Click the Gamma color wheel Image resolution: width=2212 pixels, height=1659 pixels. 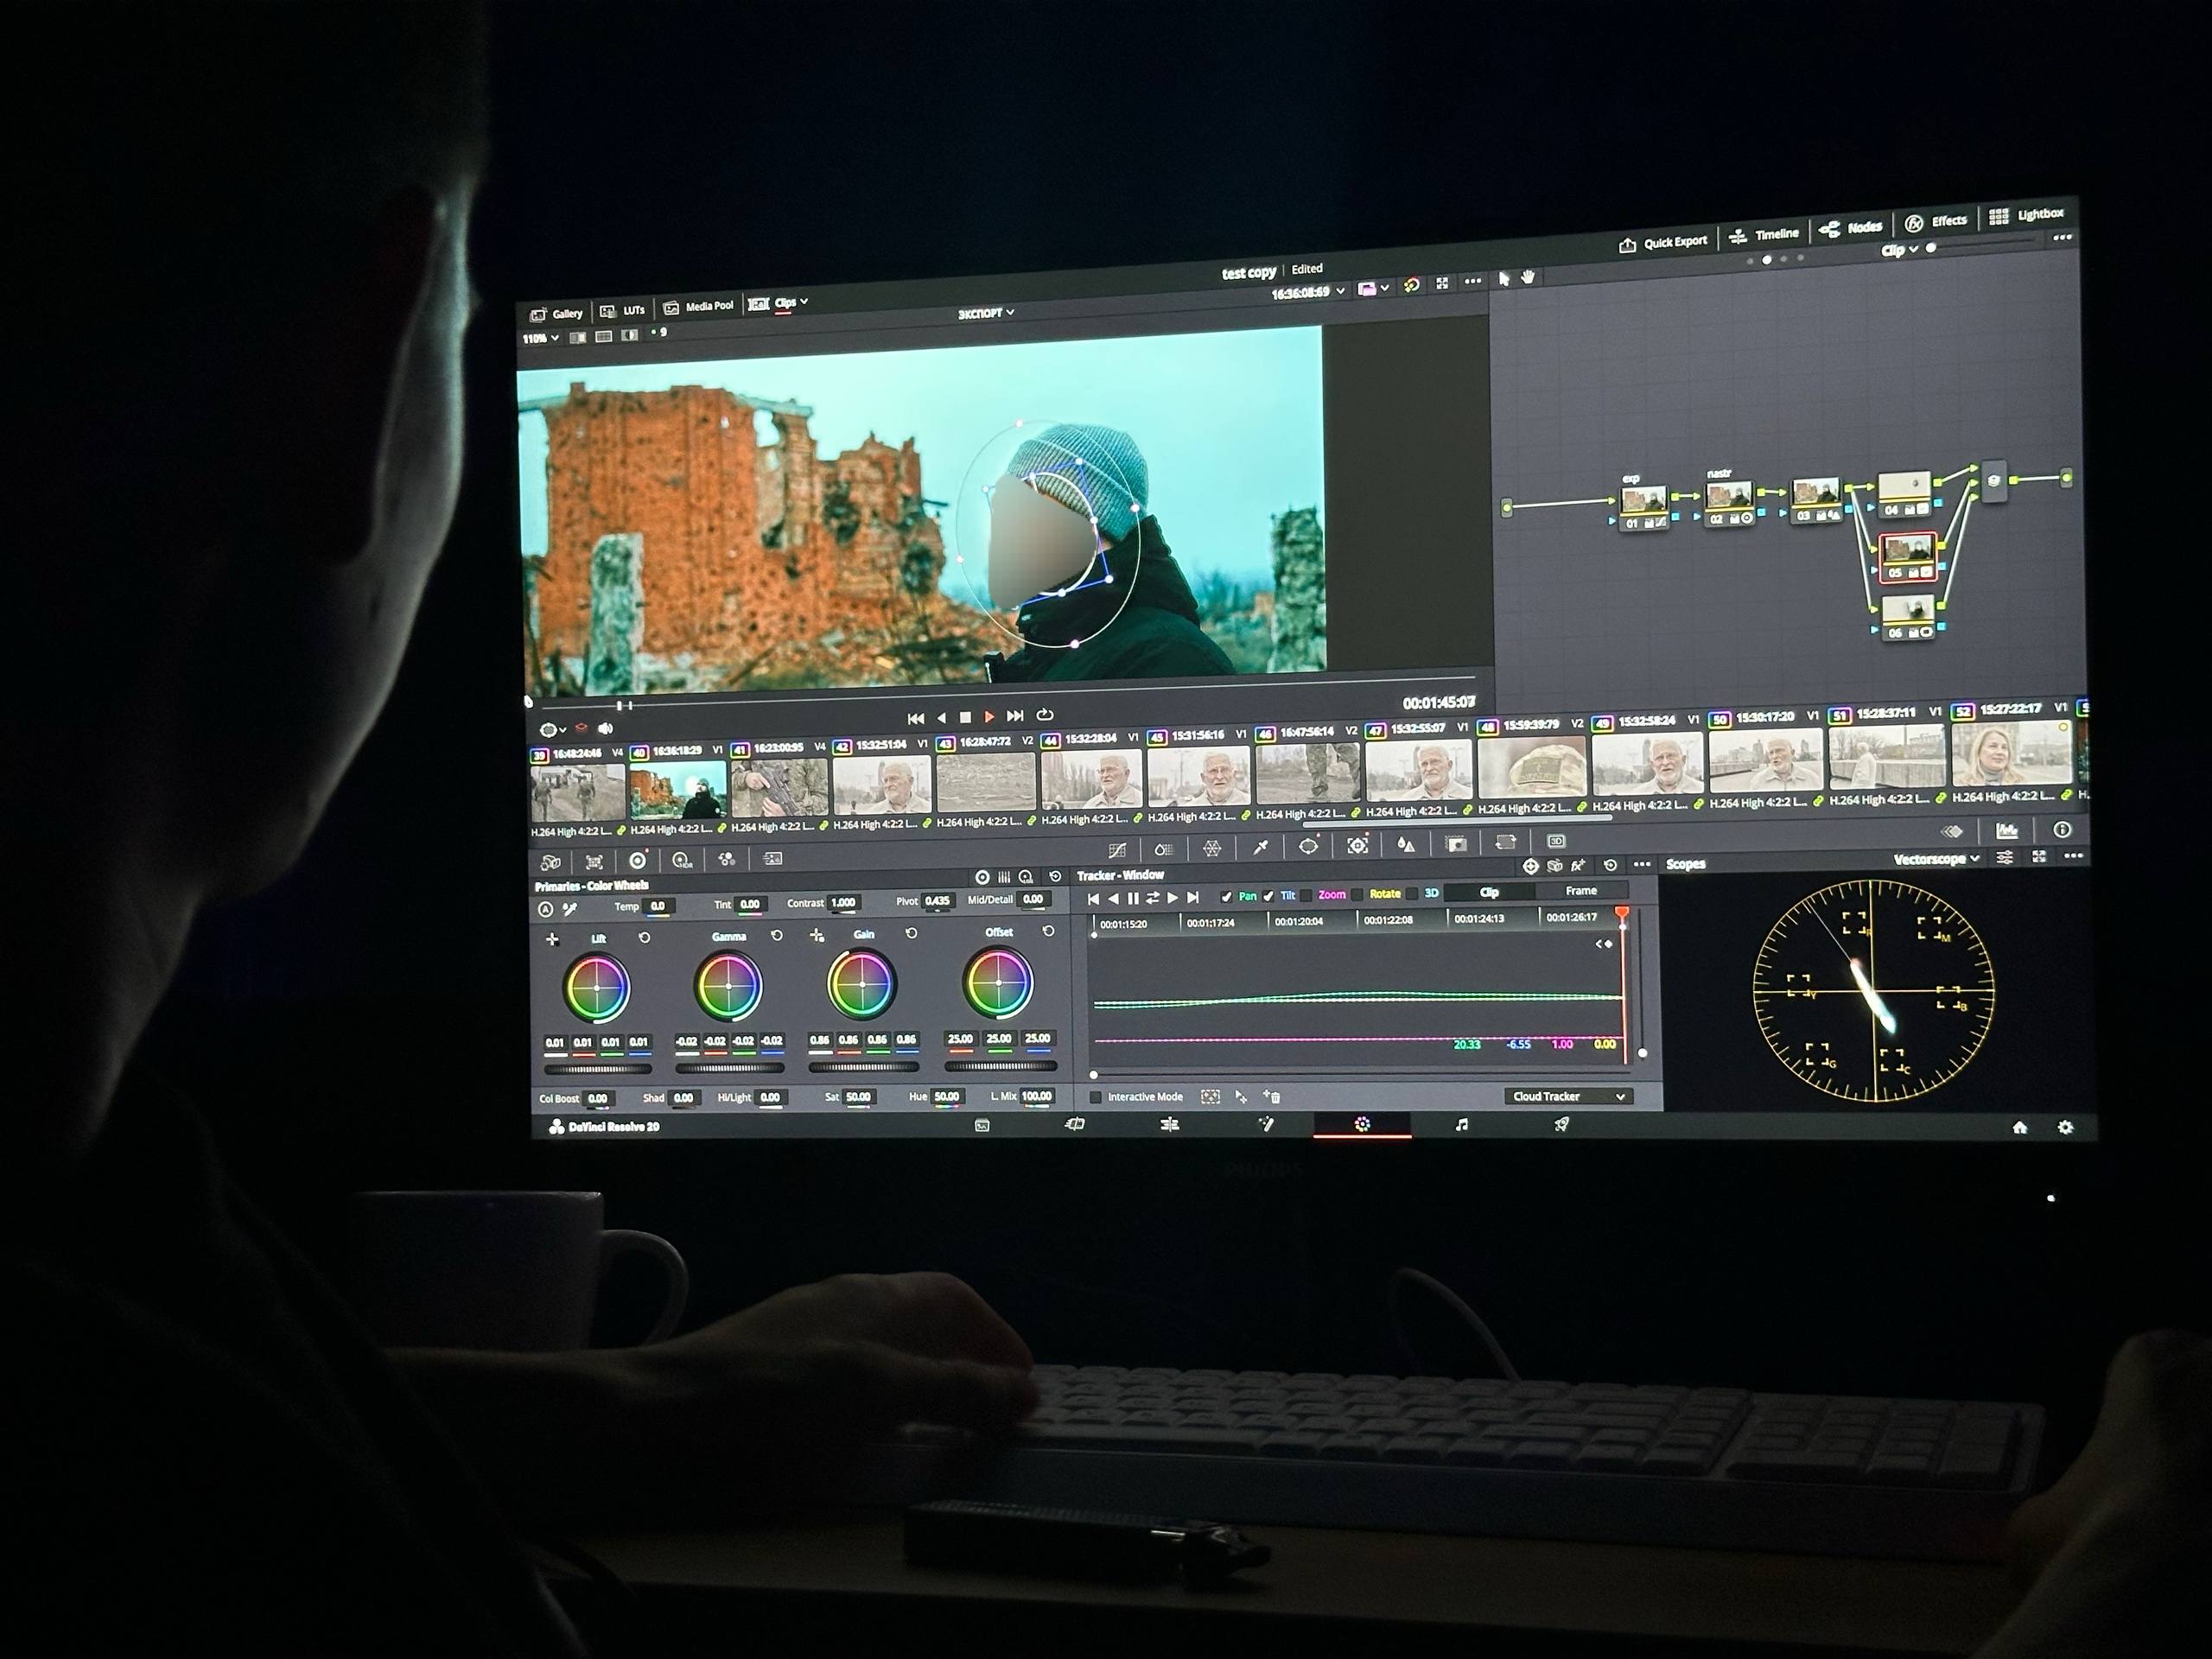[728, 986]
